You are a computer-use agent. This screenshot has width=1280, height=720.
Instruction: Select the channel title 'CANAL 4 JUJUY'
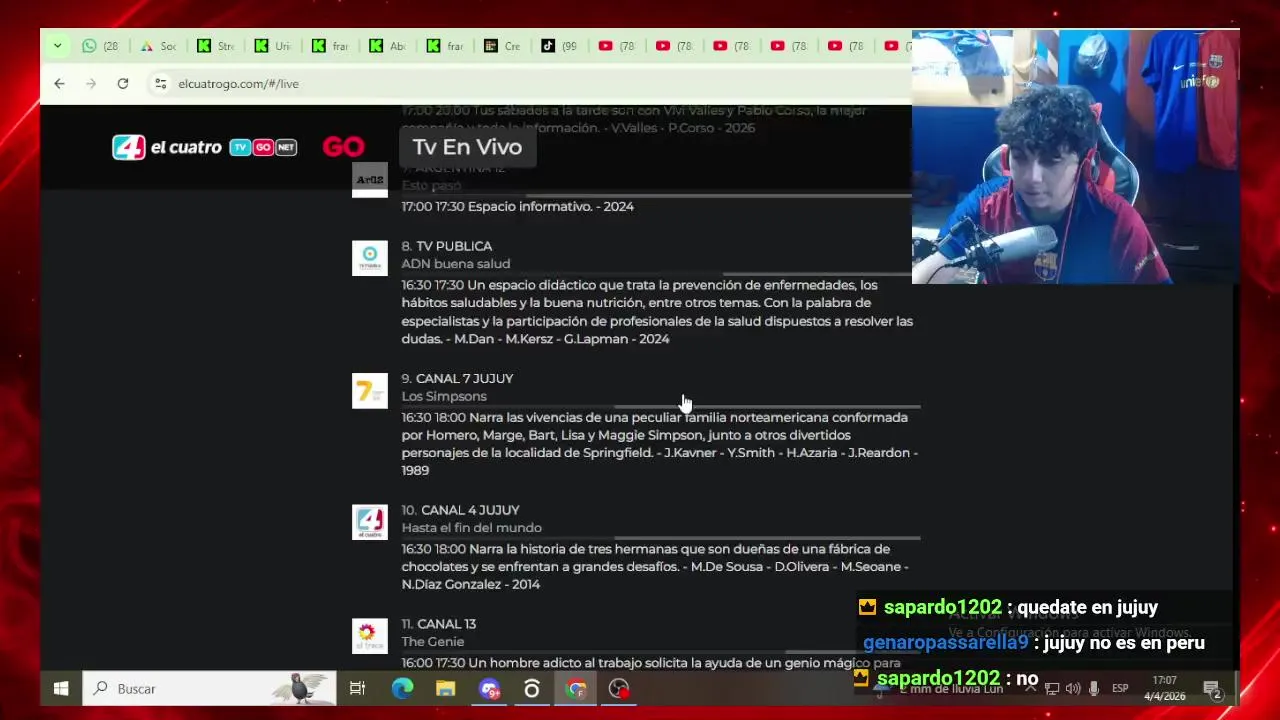pos(470,510)
